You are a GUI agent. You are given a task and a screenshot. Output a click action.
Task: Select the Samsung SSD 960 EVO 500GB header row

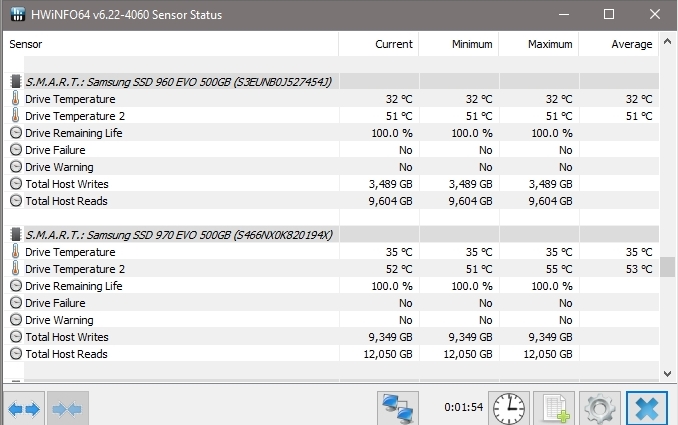pyautogui.click(x=333, y=81)
